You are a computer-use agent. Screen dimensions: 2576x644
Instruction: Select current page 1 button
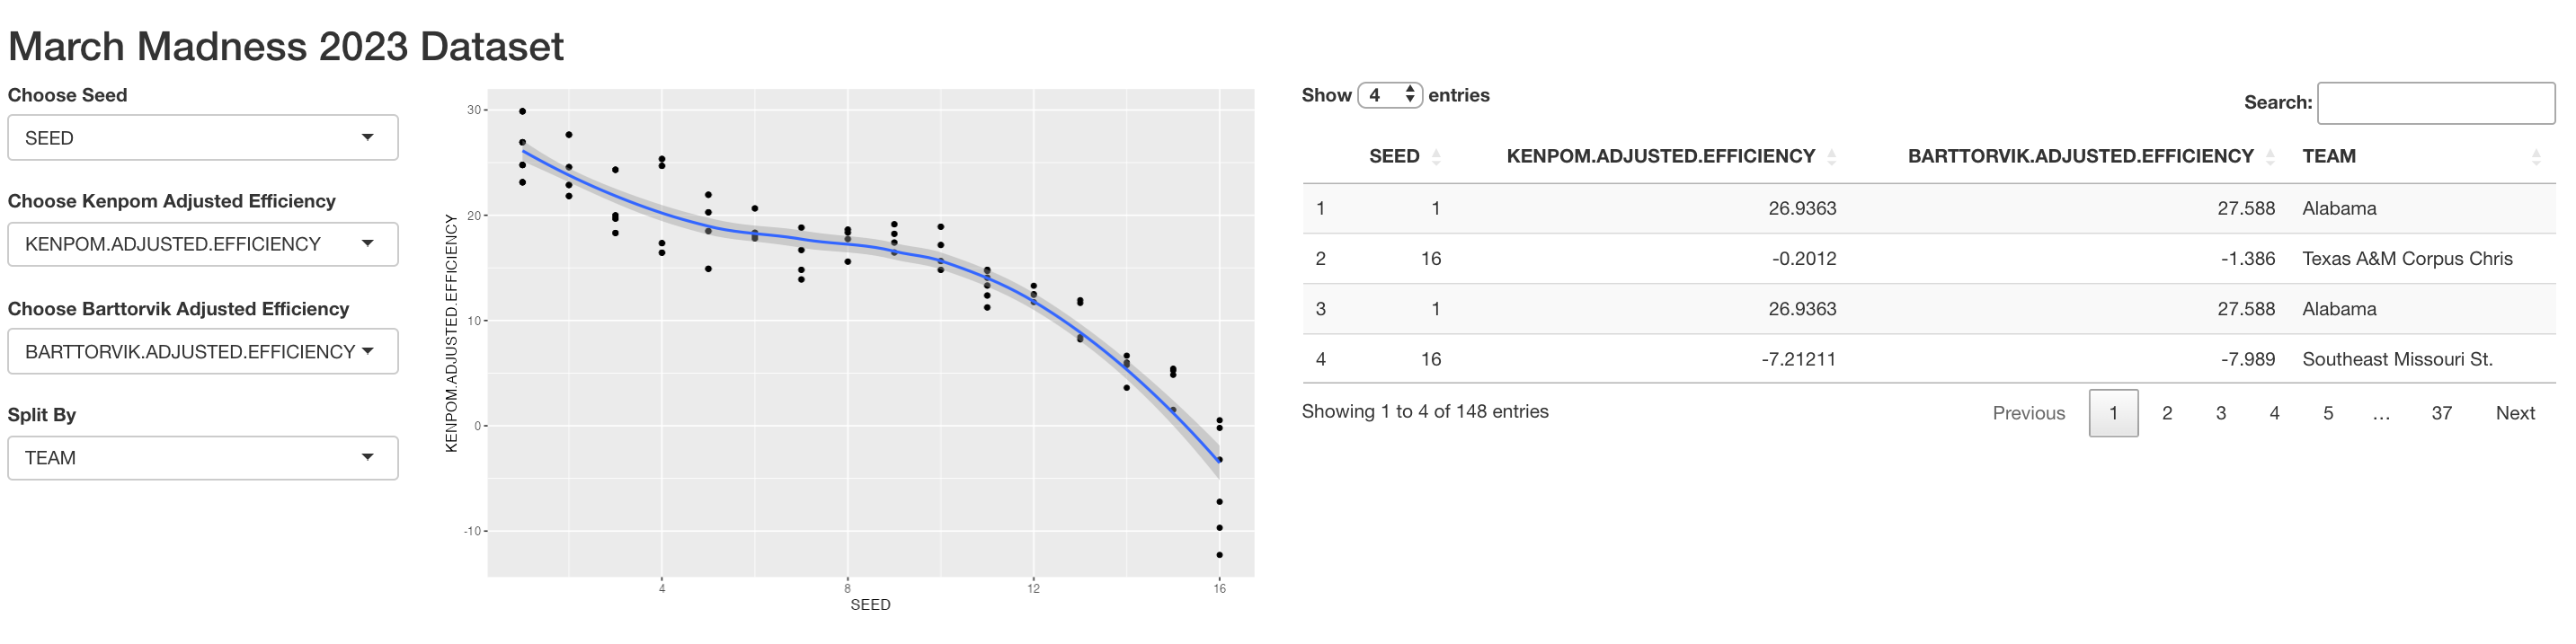(x=2114, y=413)
